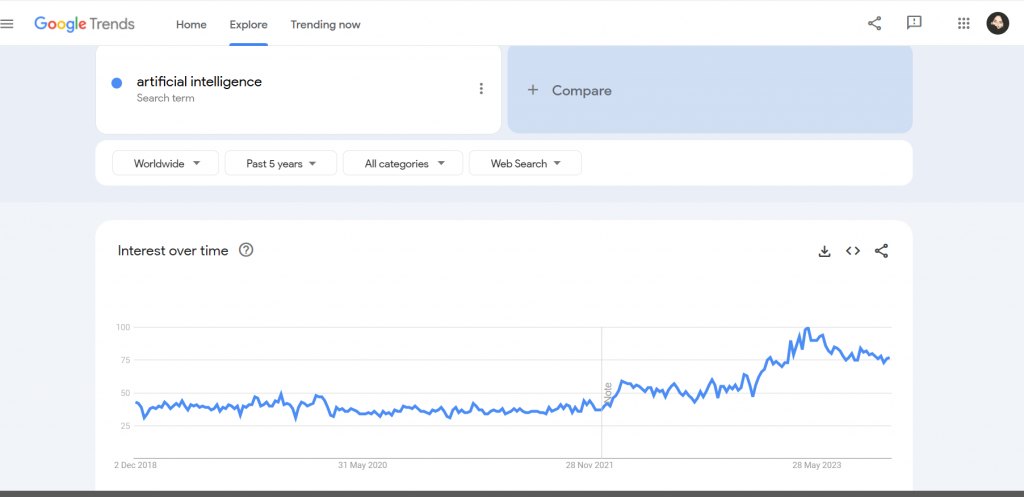Share the Interest over time chart
The height and width of the screenshot is (497, 1024).
click(x=881, y=251)
